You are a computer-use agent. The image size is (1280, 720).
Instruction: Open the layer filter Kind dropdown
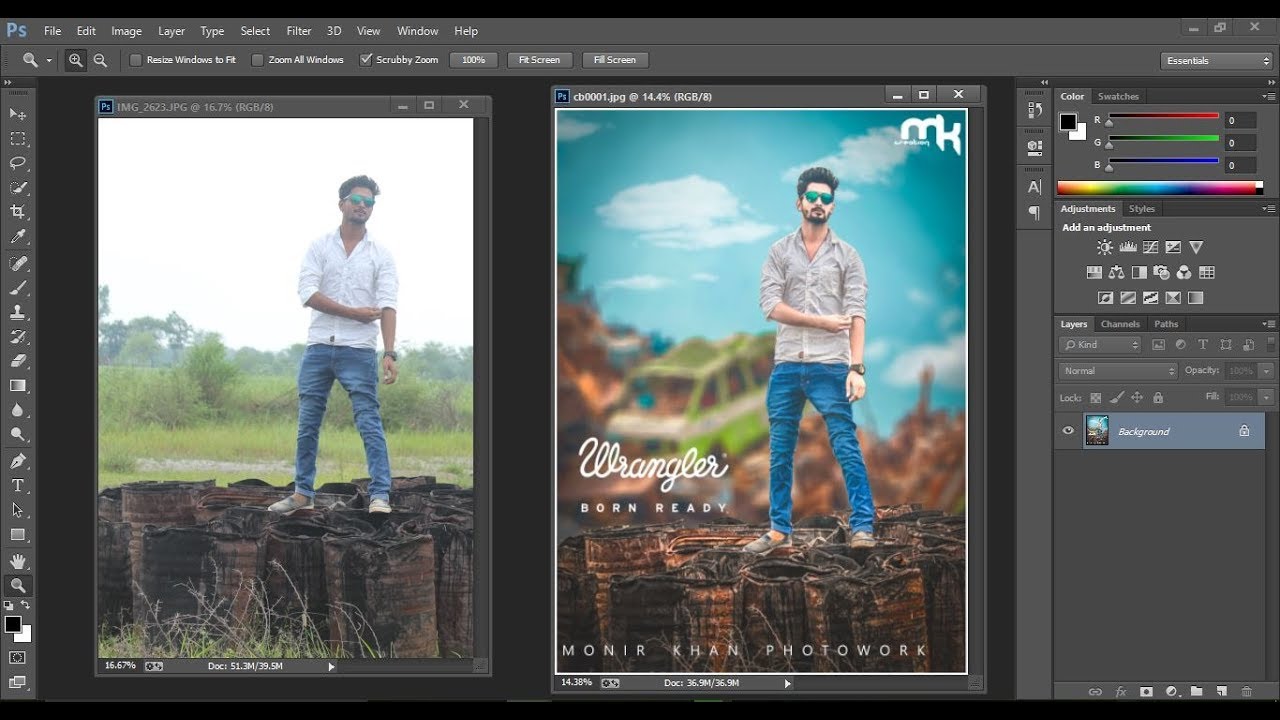[1100, 344]
